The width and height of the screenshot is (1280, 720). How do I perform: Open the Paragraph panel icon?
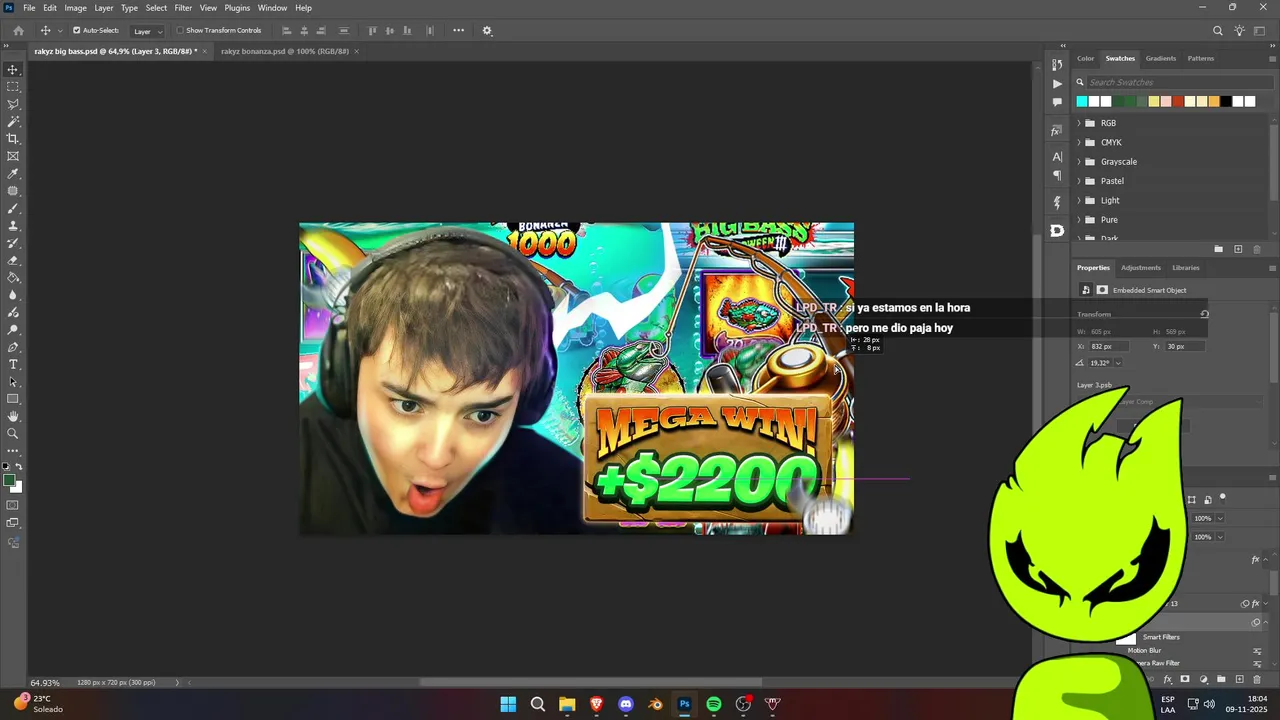pyautogui.click(x=1057, y=175)
